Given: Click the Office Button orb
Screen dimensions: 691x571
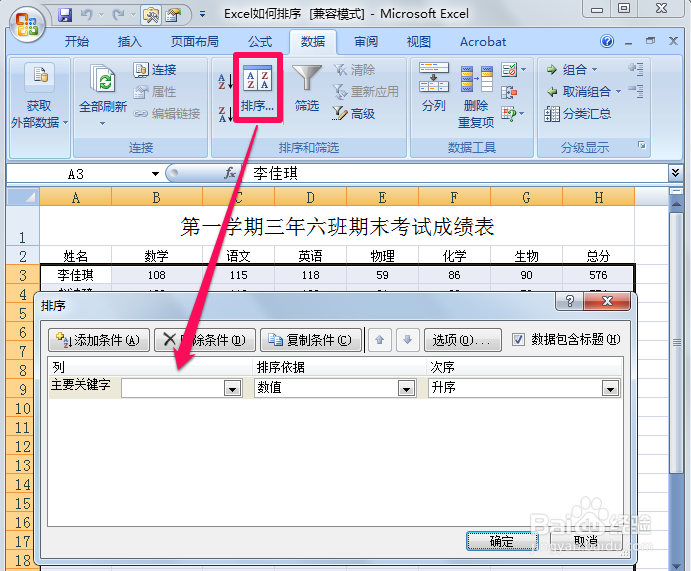Looking at the screenshot, I should (x=27, y=24).
